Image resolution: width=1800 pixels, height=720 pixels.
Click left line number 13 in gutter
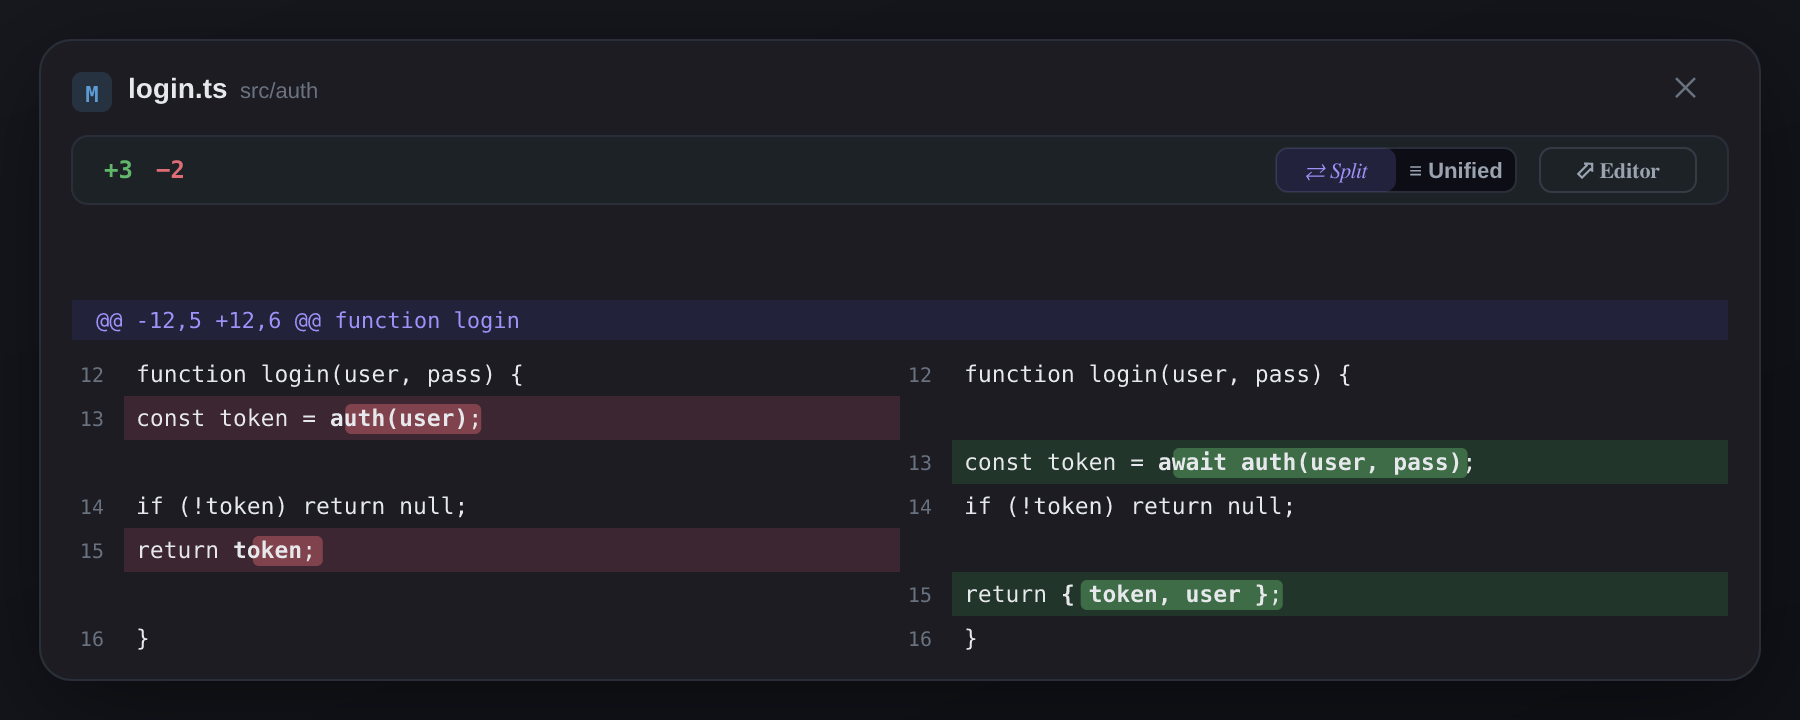[92, 419]
